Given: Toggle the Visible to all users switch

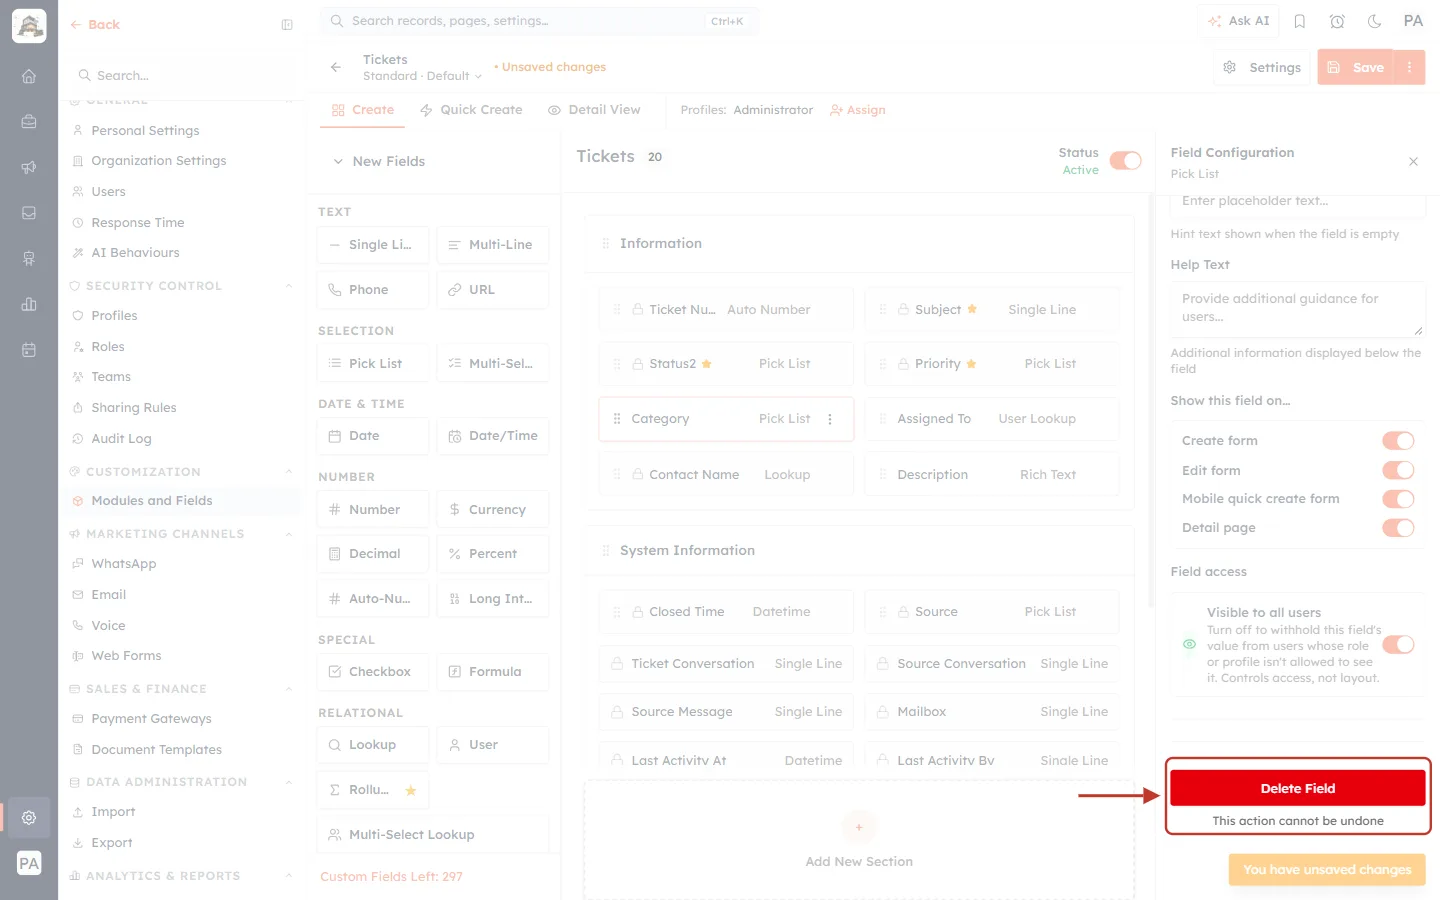Looking at the screenshot, I should [x=1398, y=645].
